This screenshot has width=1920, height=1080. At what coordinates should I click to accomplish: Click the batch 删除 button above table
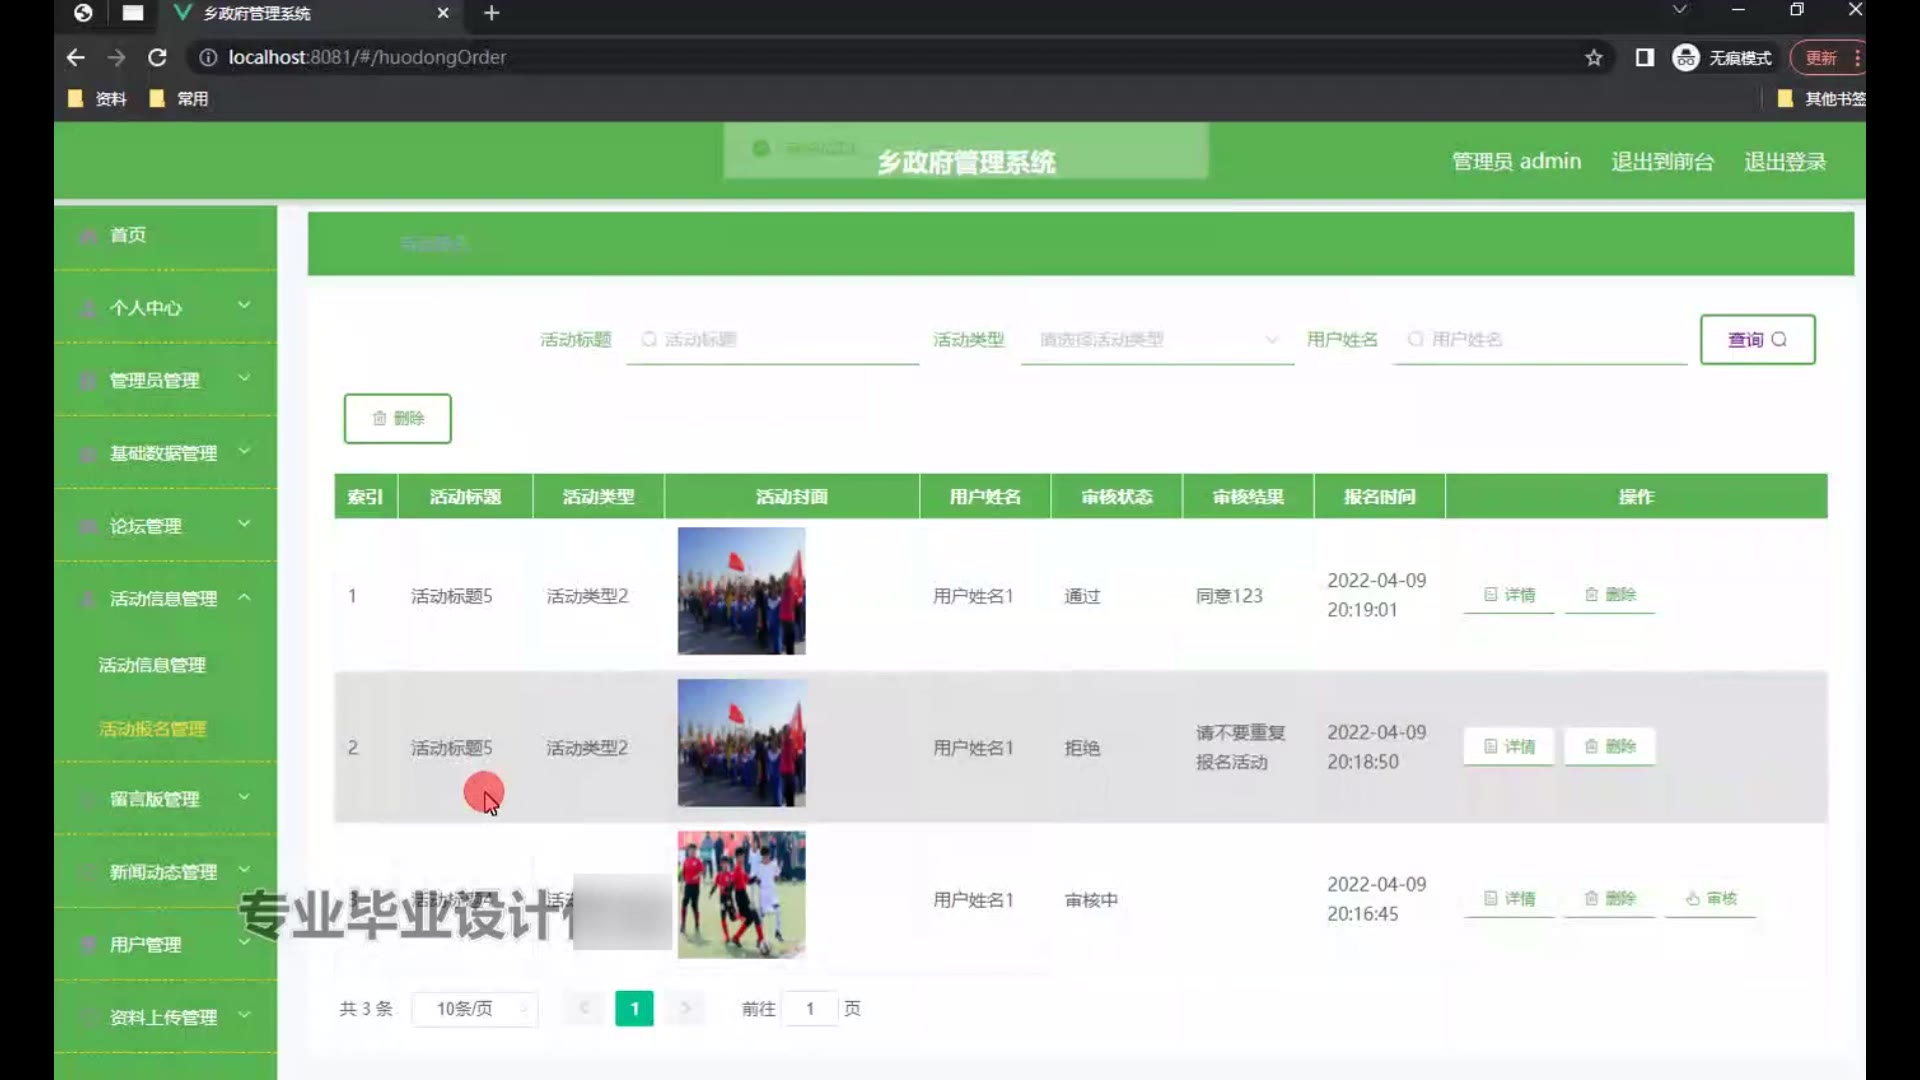coord(397,418)
